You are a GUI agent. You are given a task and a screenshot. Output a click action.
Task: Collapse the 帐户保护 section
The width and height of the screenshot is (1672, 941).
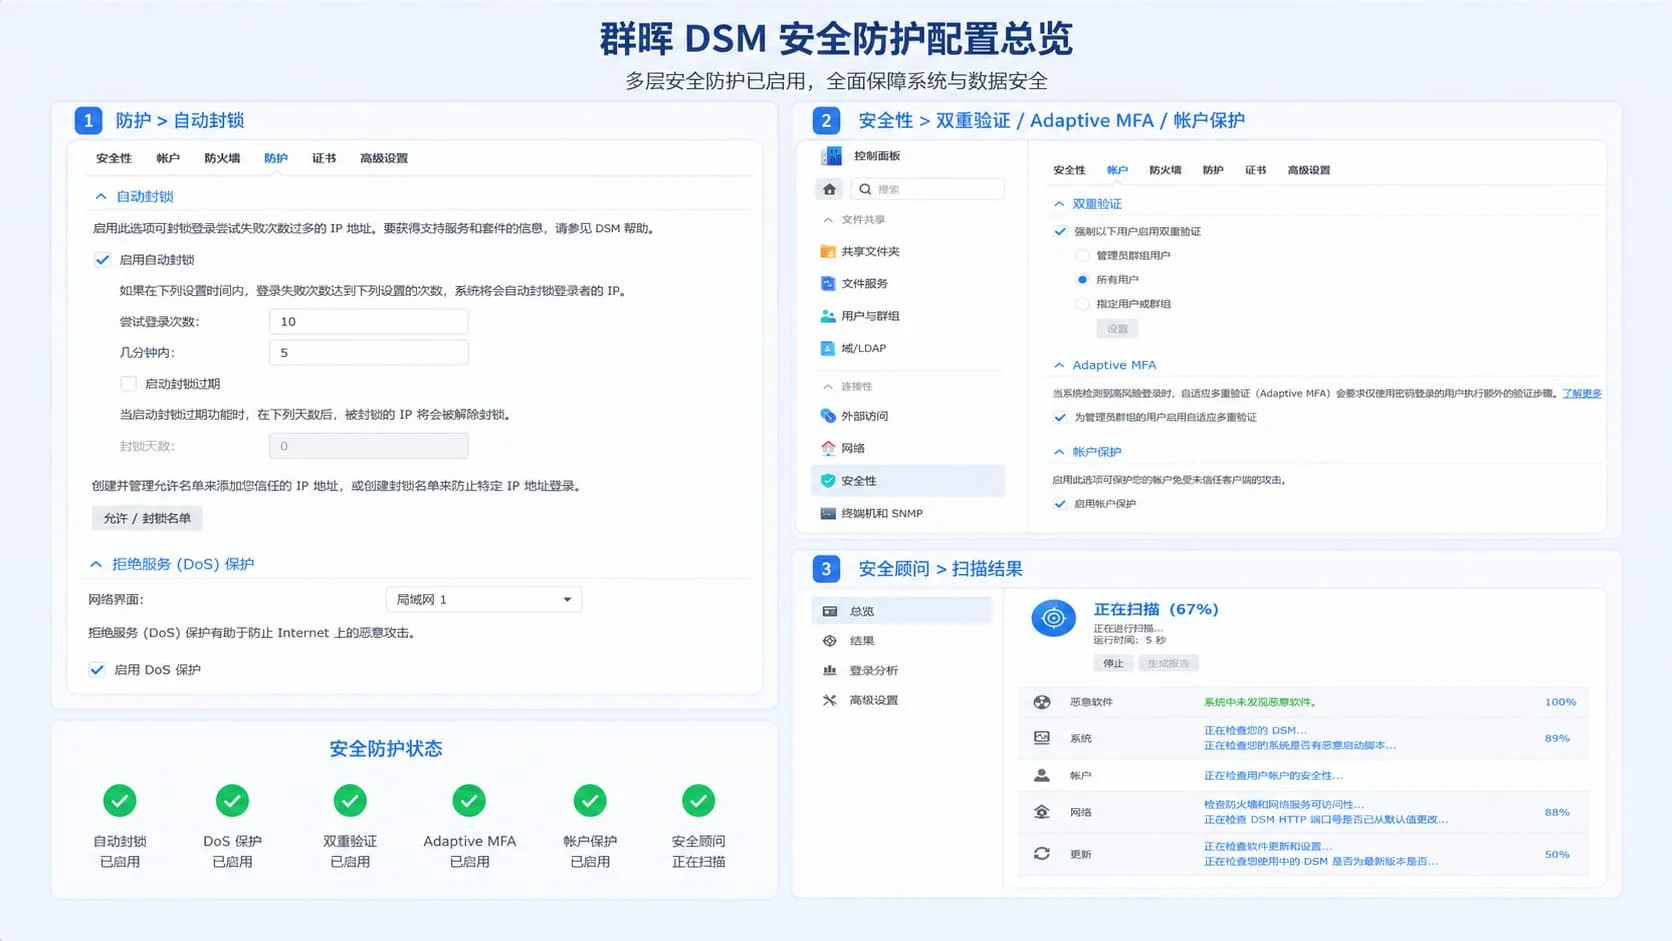(1059, 452)
